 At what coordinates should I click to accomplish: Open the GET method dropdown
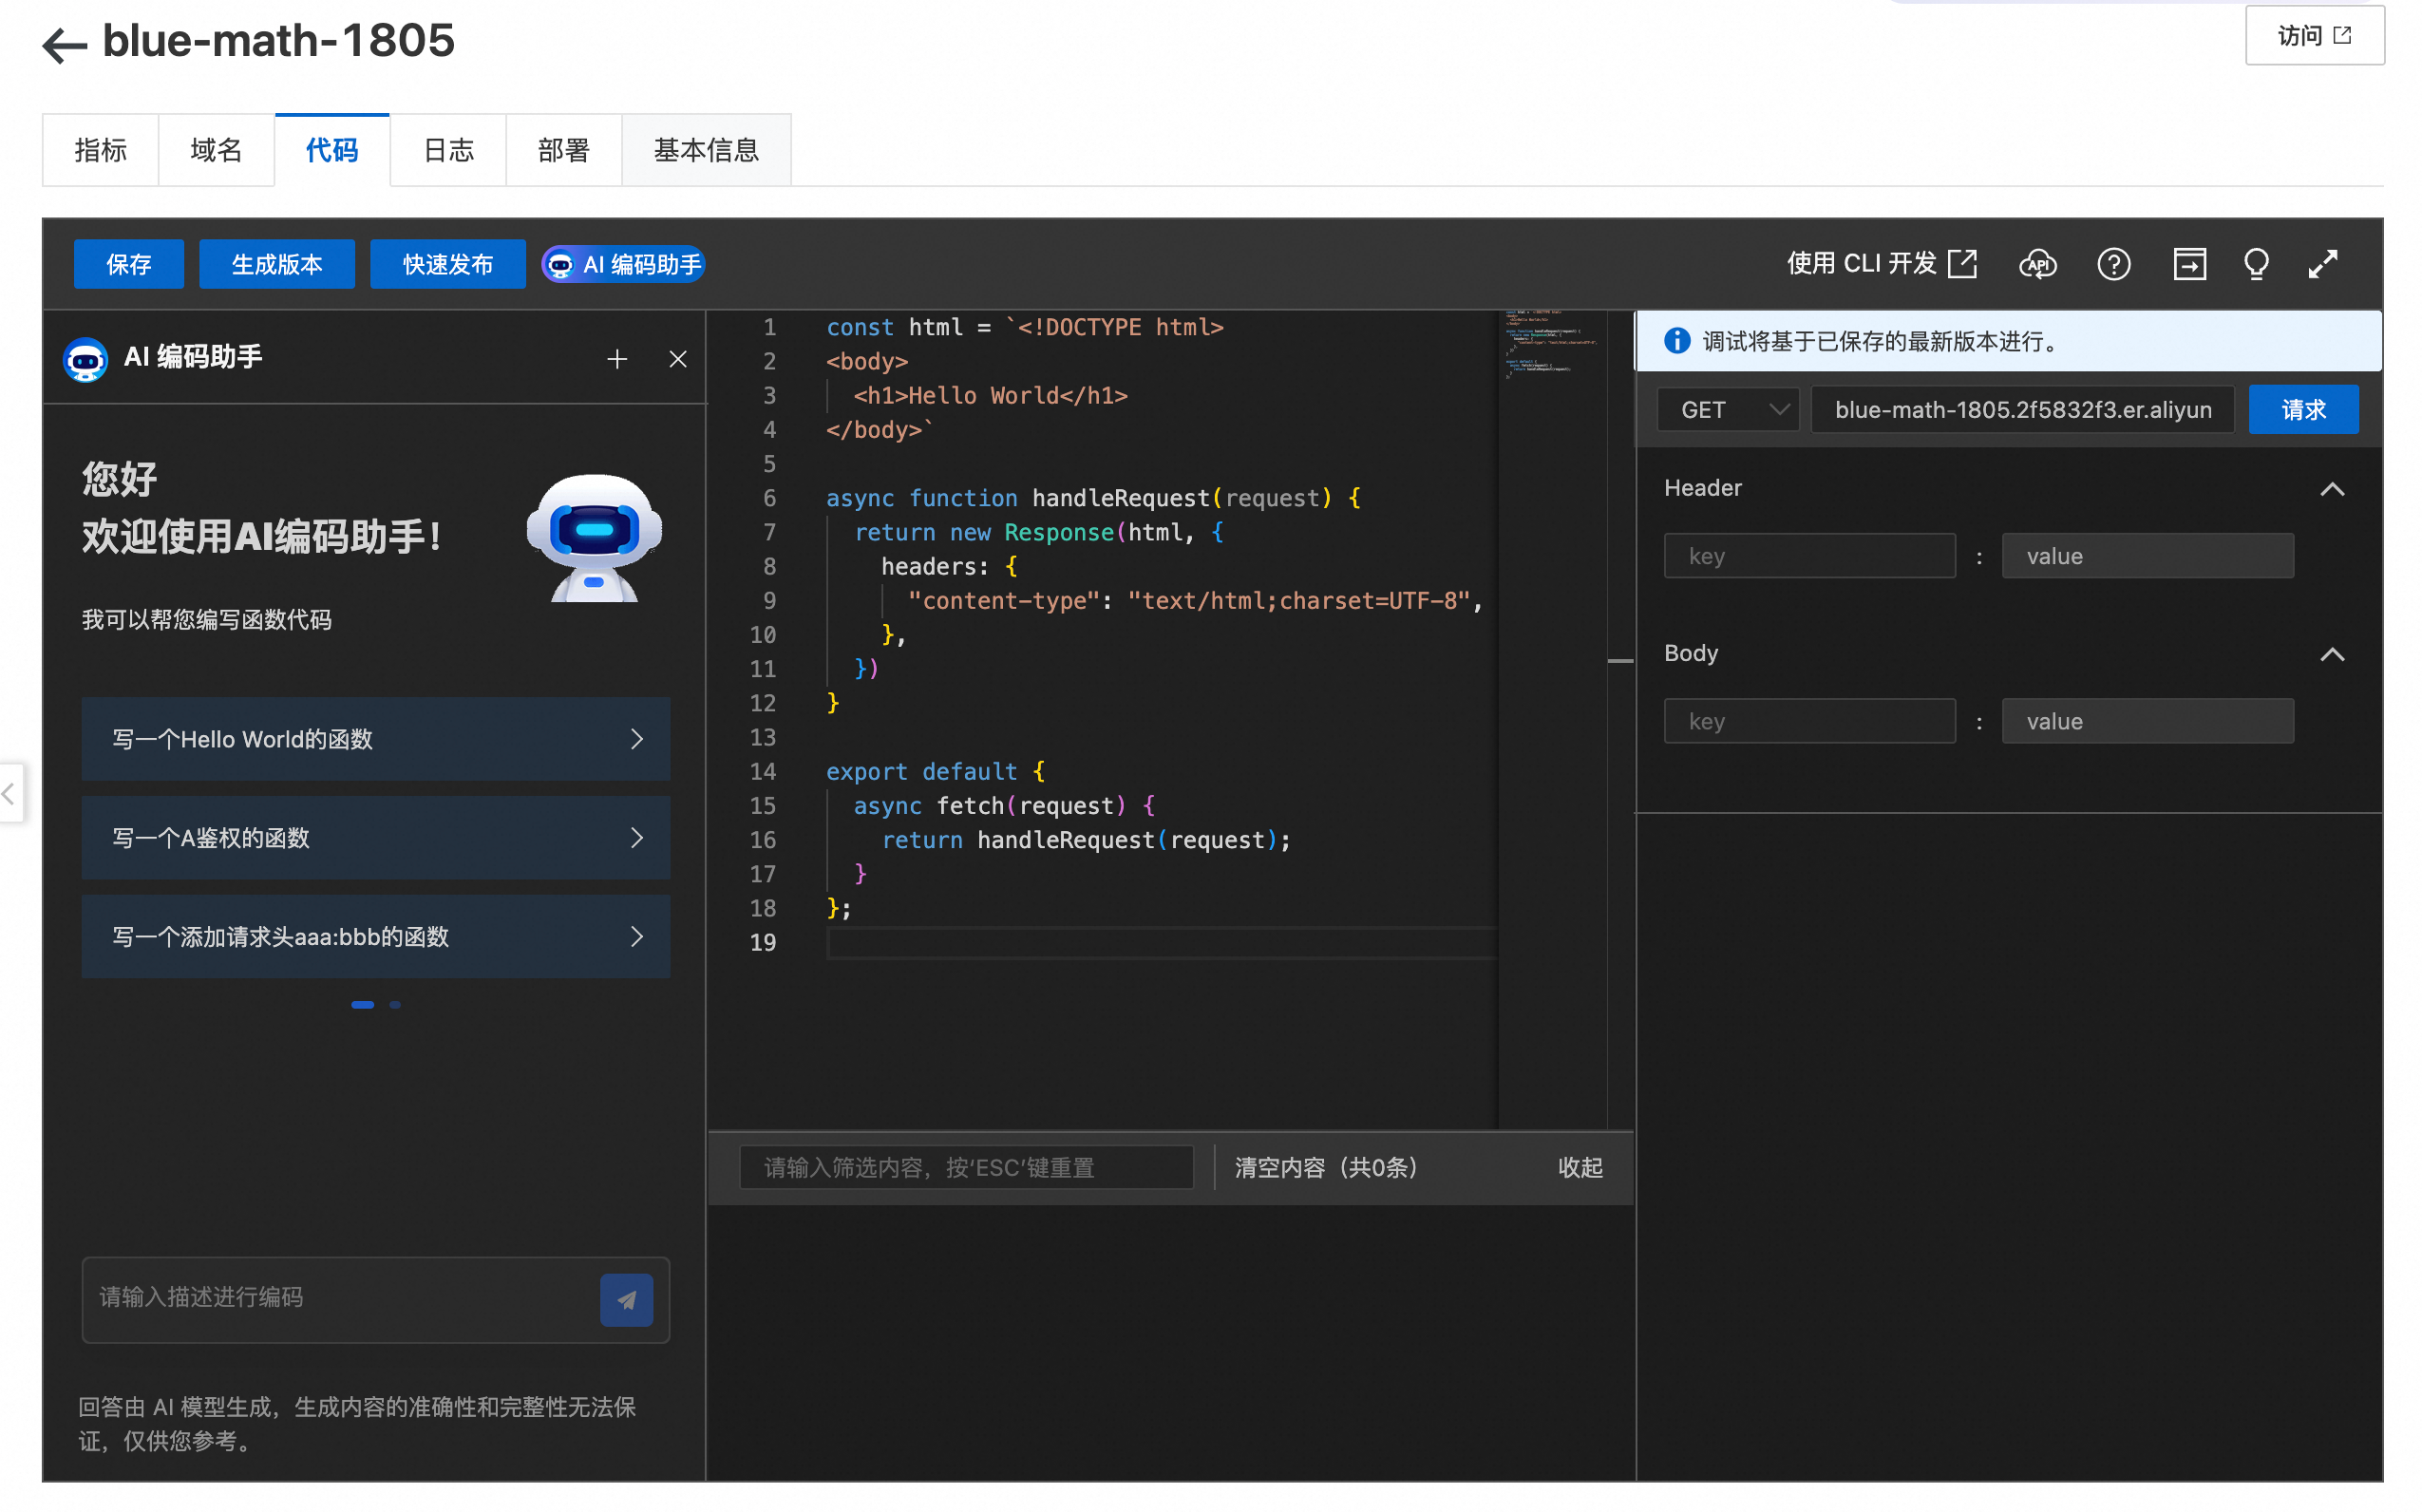[1727, 409]
